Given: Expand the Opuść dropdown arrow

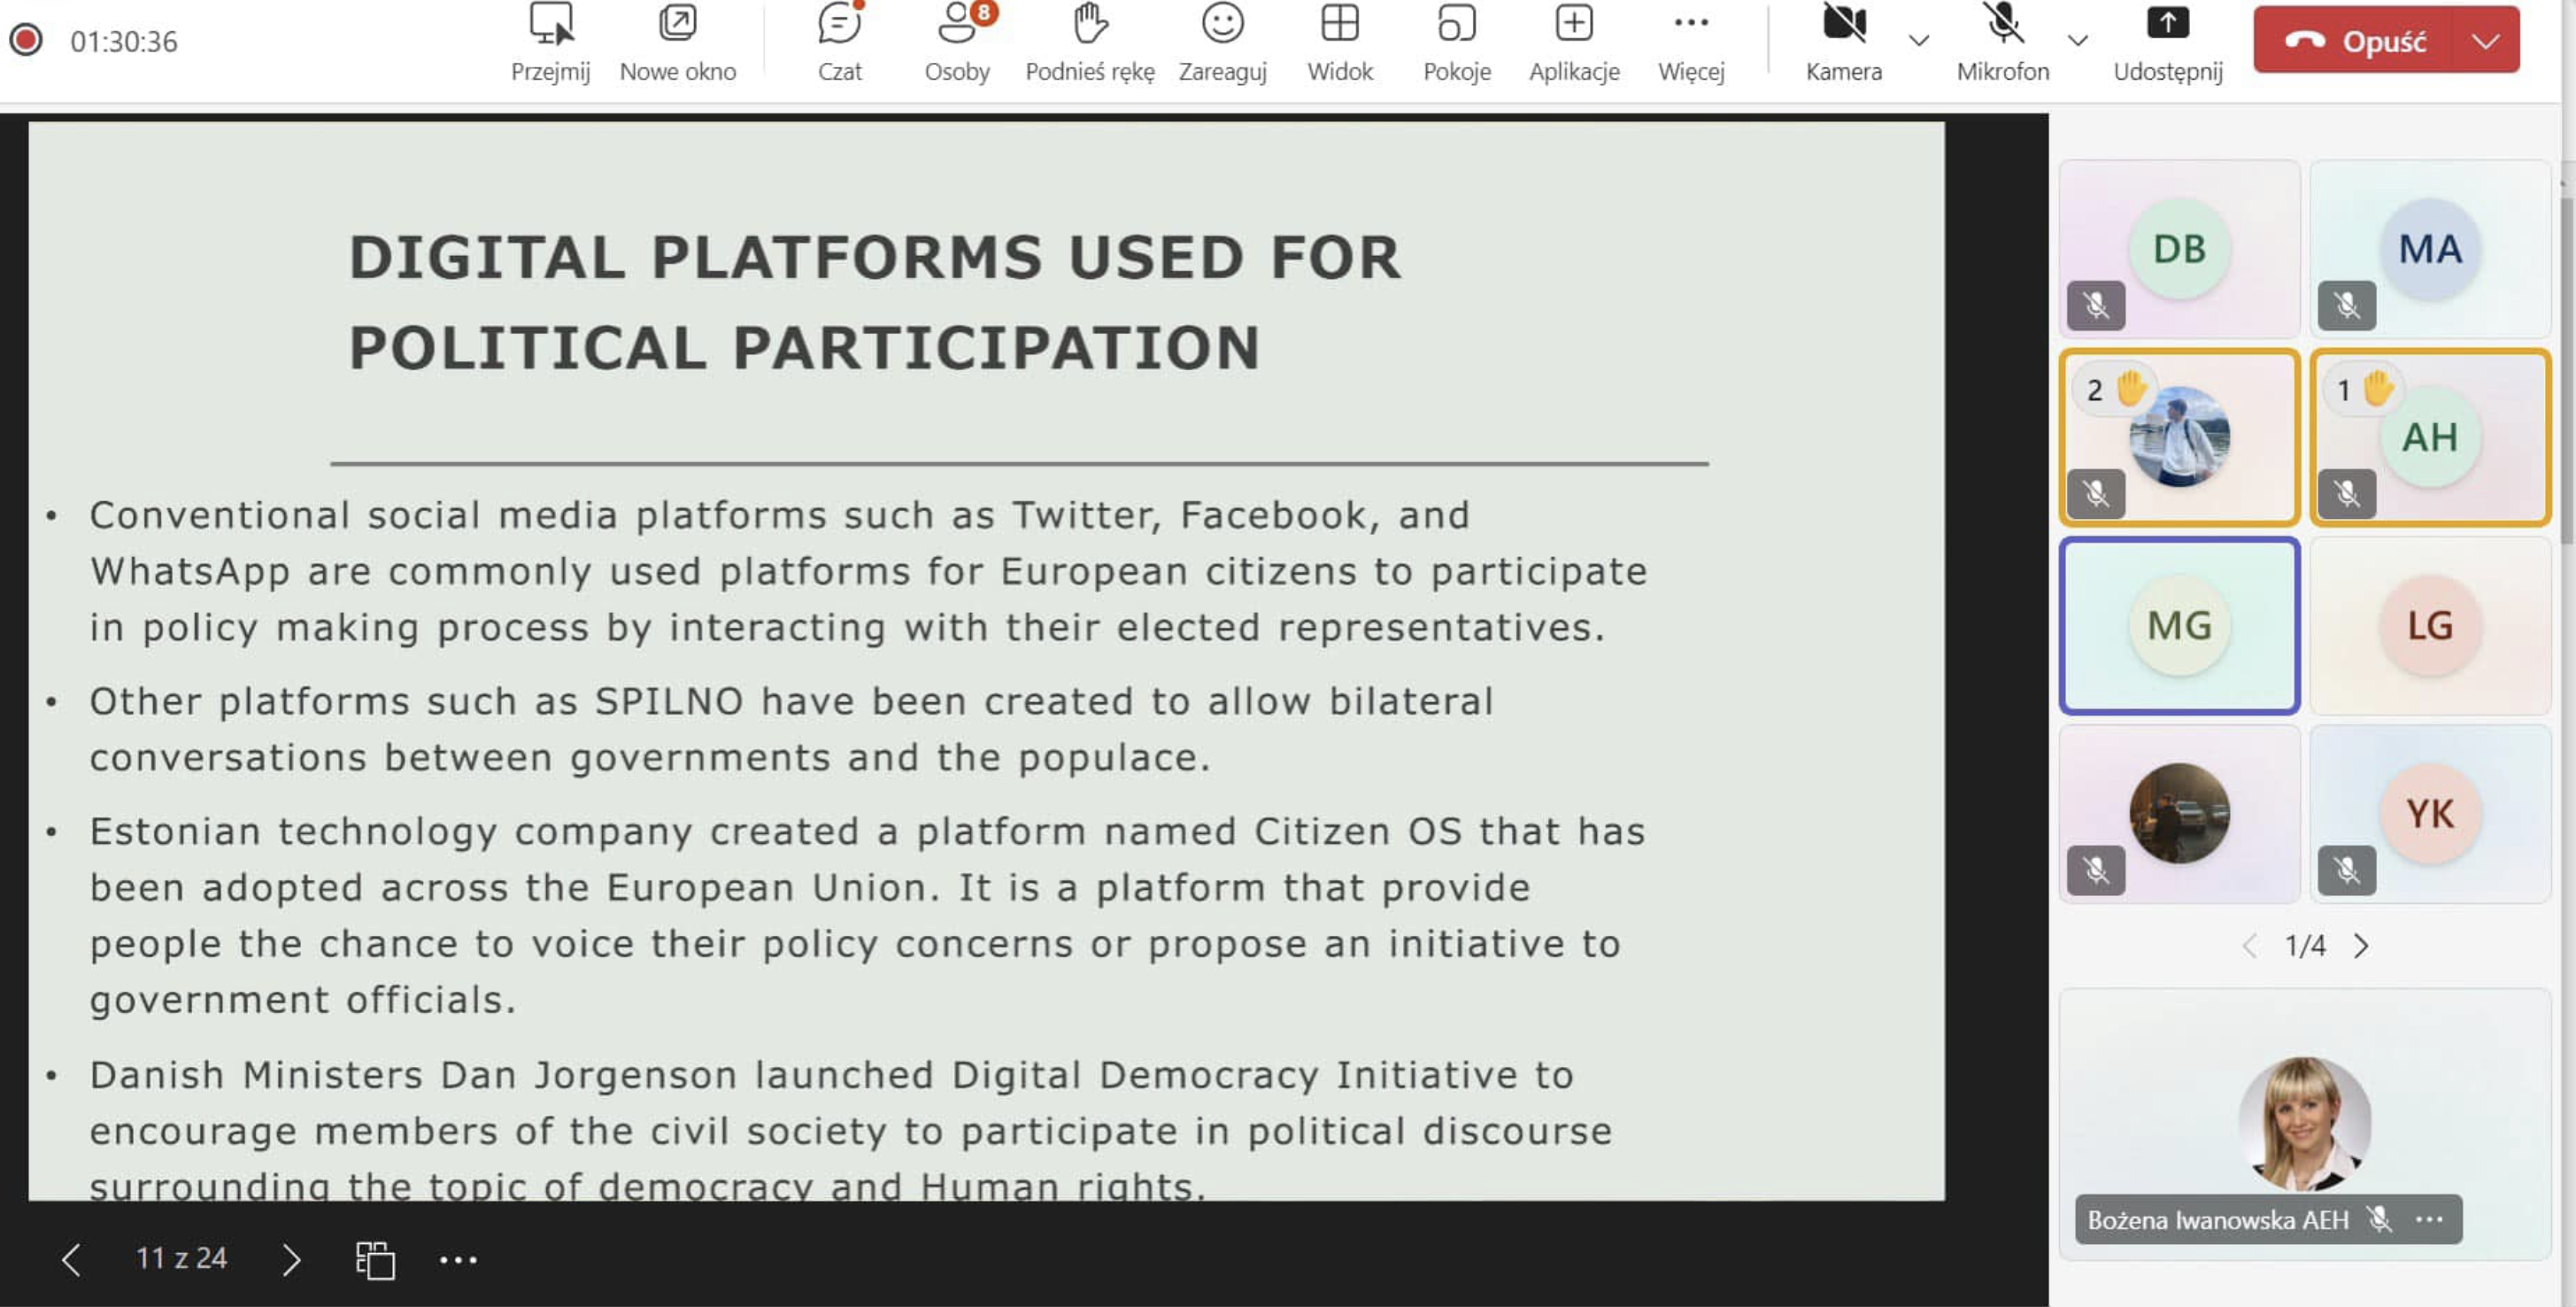Looking at the screenshot, I should pyautogui.click(x=2486, y=40).
